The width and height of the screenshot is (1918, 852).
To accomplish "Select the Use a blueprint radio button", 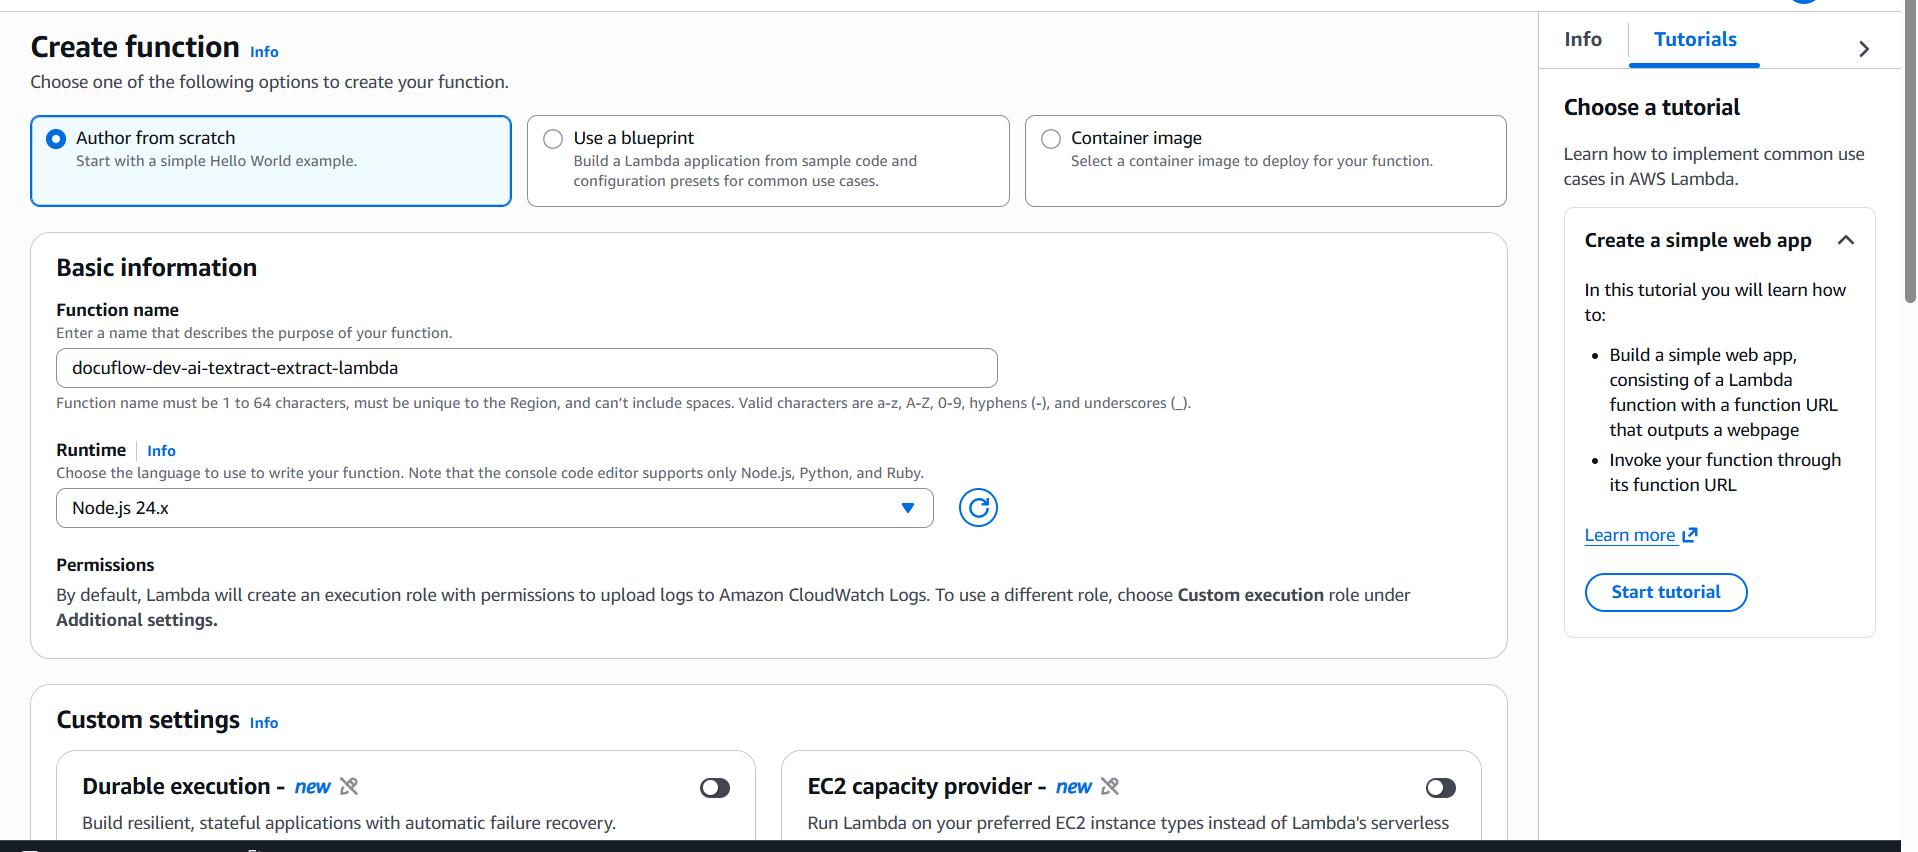I will pyautogui.click(x=553, y=139).
